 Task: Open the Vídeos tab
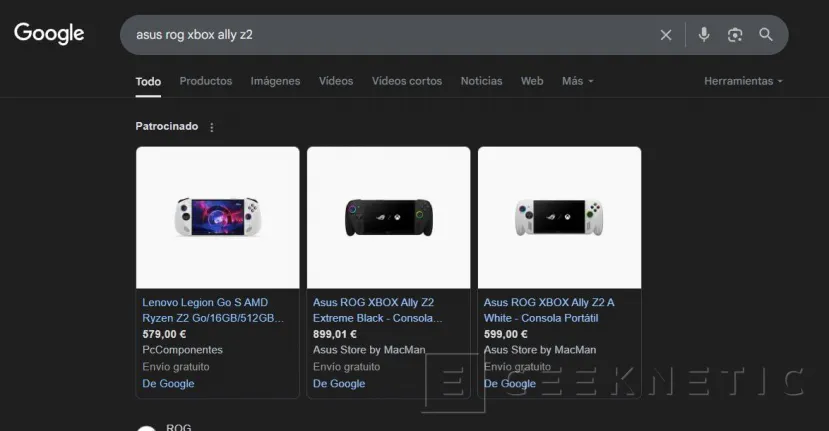(336, 81)
